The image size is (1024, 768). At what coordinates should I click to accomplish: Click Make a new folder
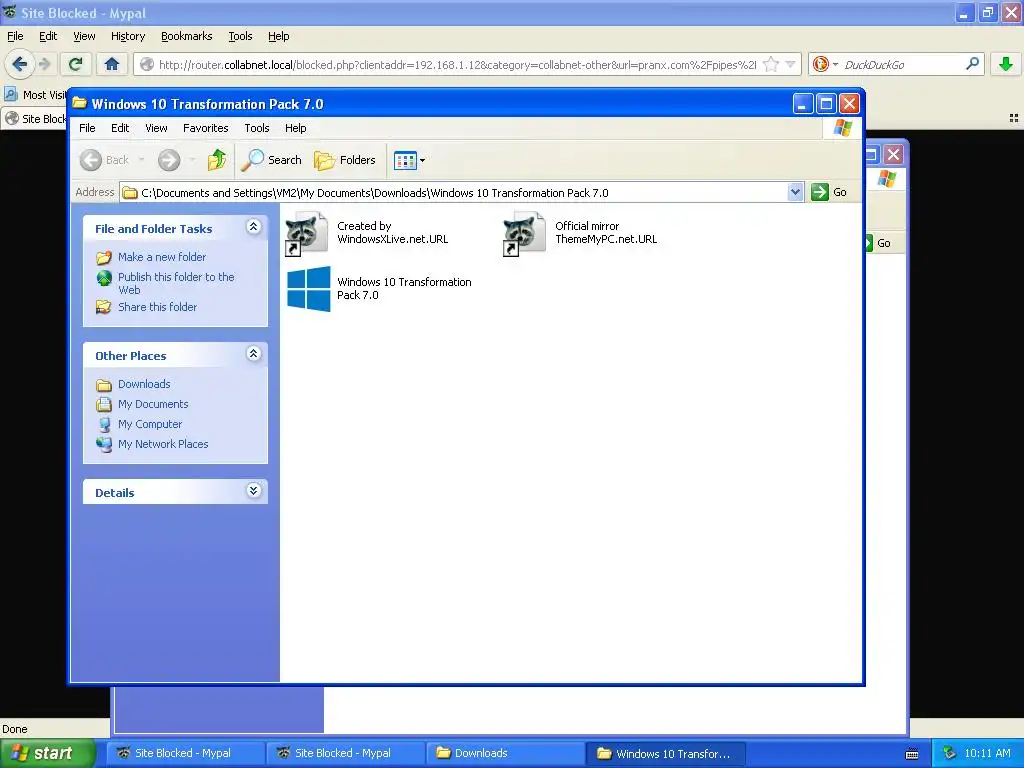161,257
